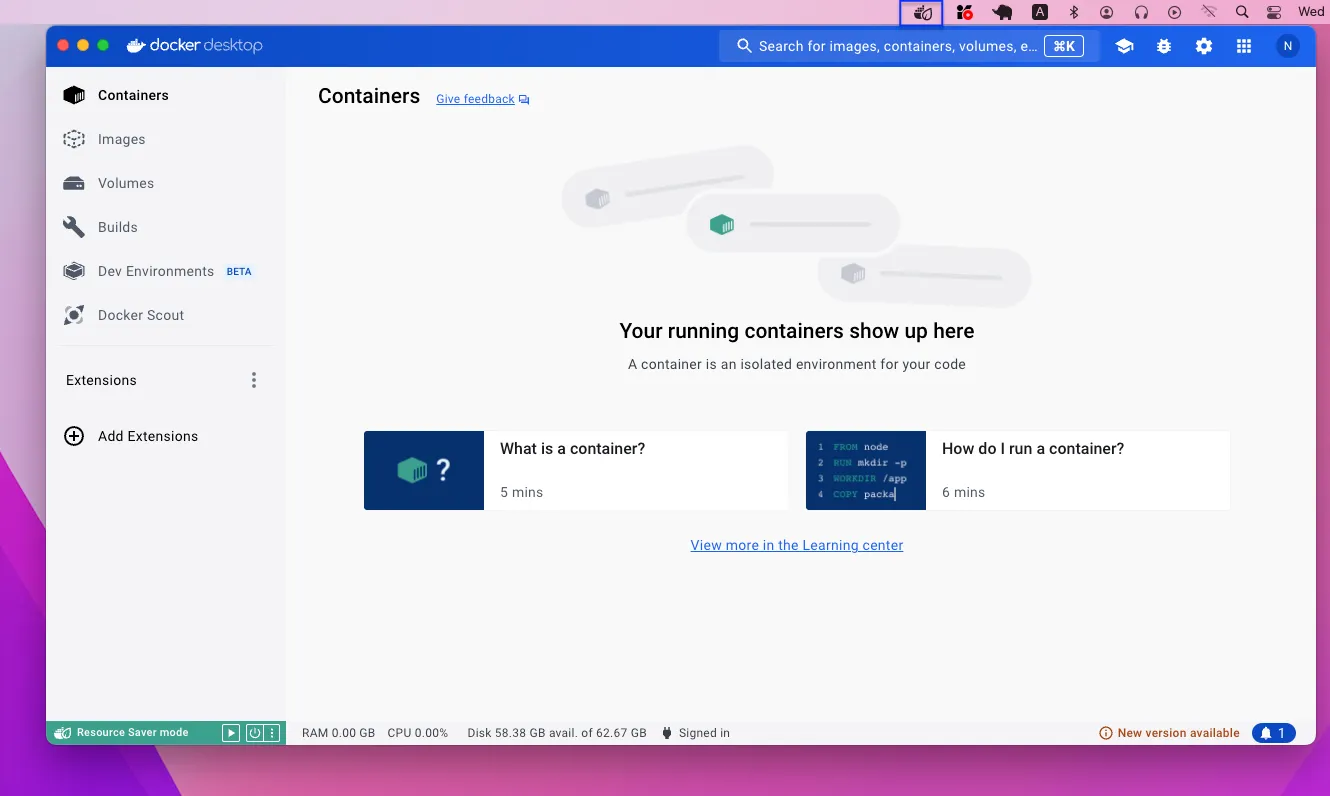The height and width of the screenshot is (796, 1330).
Task: Click the play button in Resource Saver bar
Action: point(231,733)
